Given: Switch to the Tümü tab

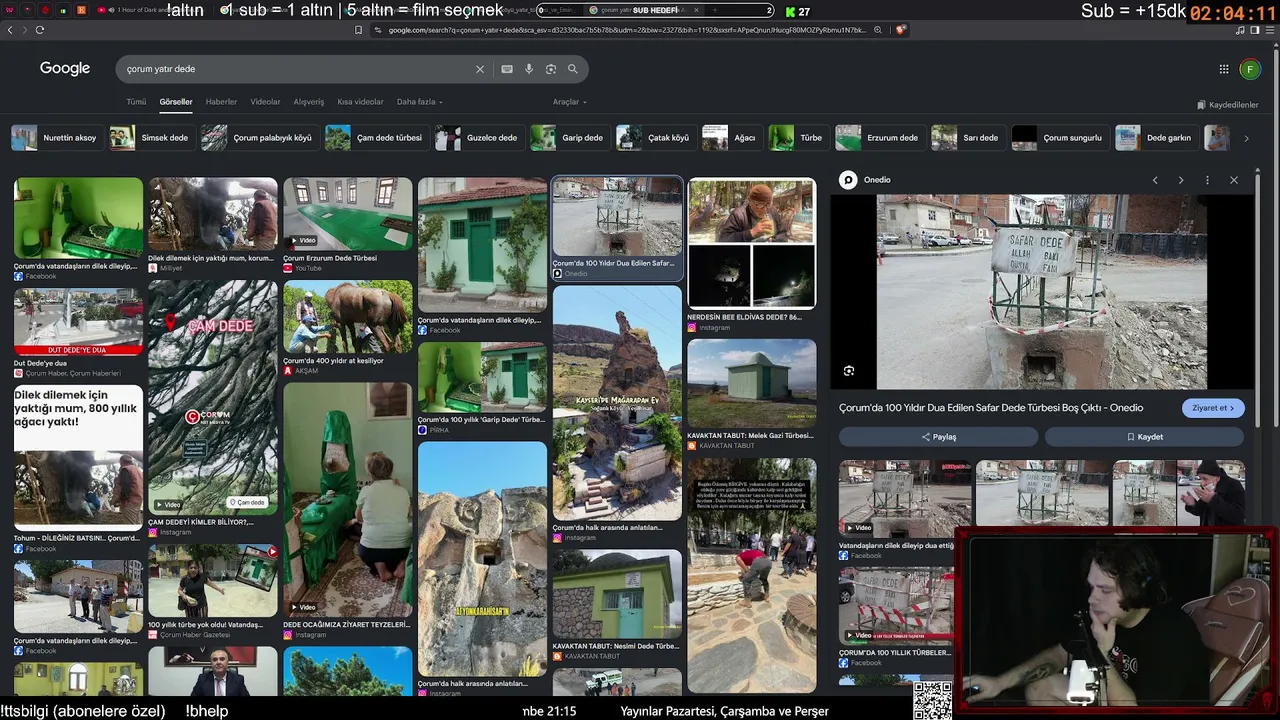Looking at the screenshot, I should pos(136,102).
